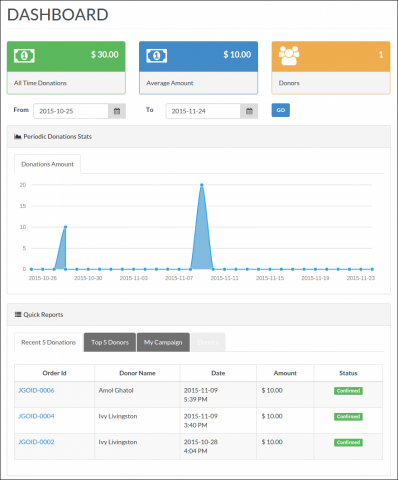Click the chart data point at value 10
398x480 pixels.
(65, 227)
